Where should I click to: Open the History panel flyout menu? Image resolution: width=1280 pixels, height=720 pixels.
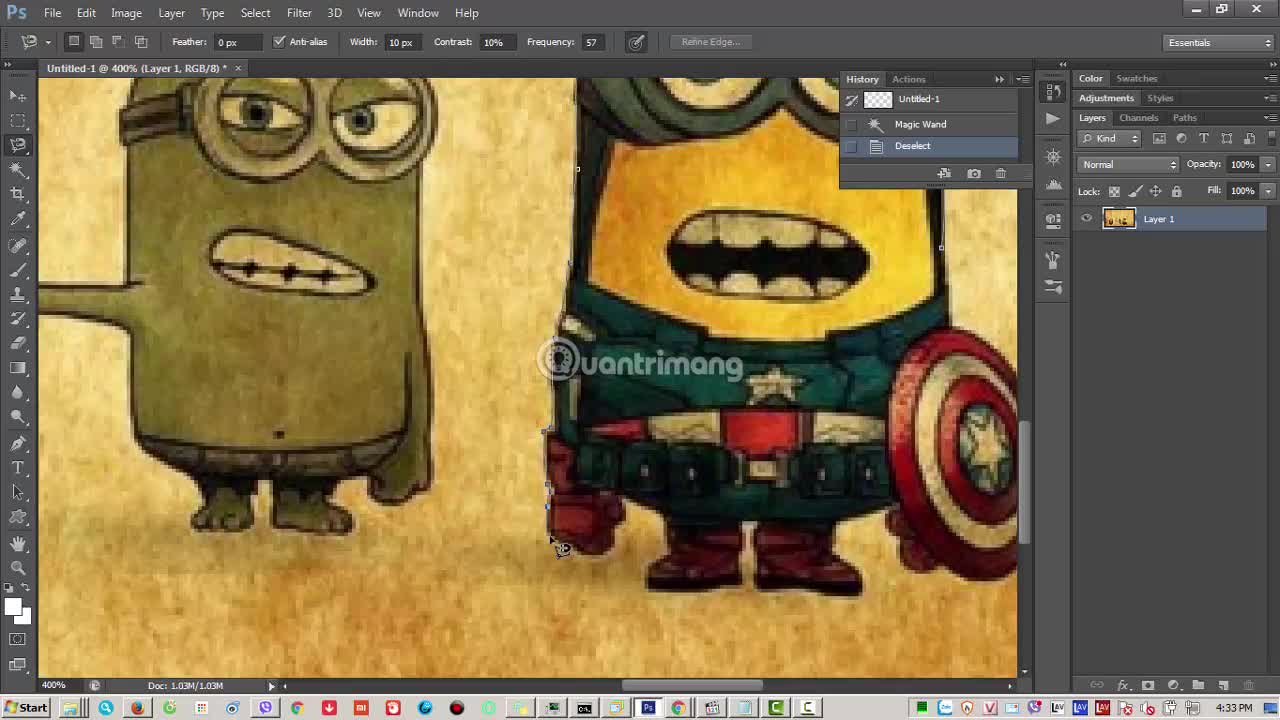tap(1022, 79)
